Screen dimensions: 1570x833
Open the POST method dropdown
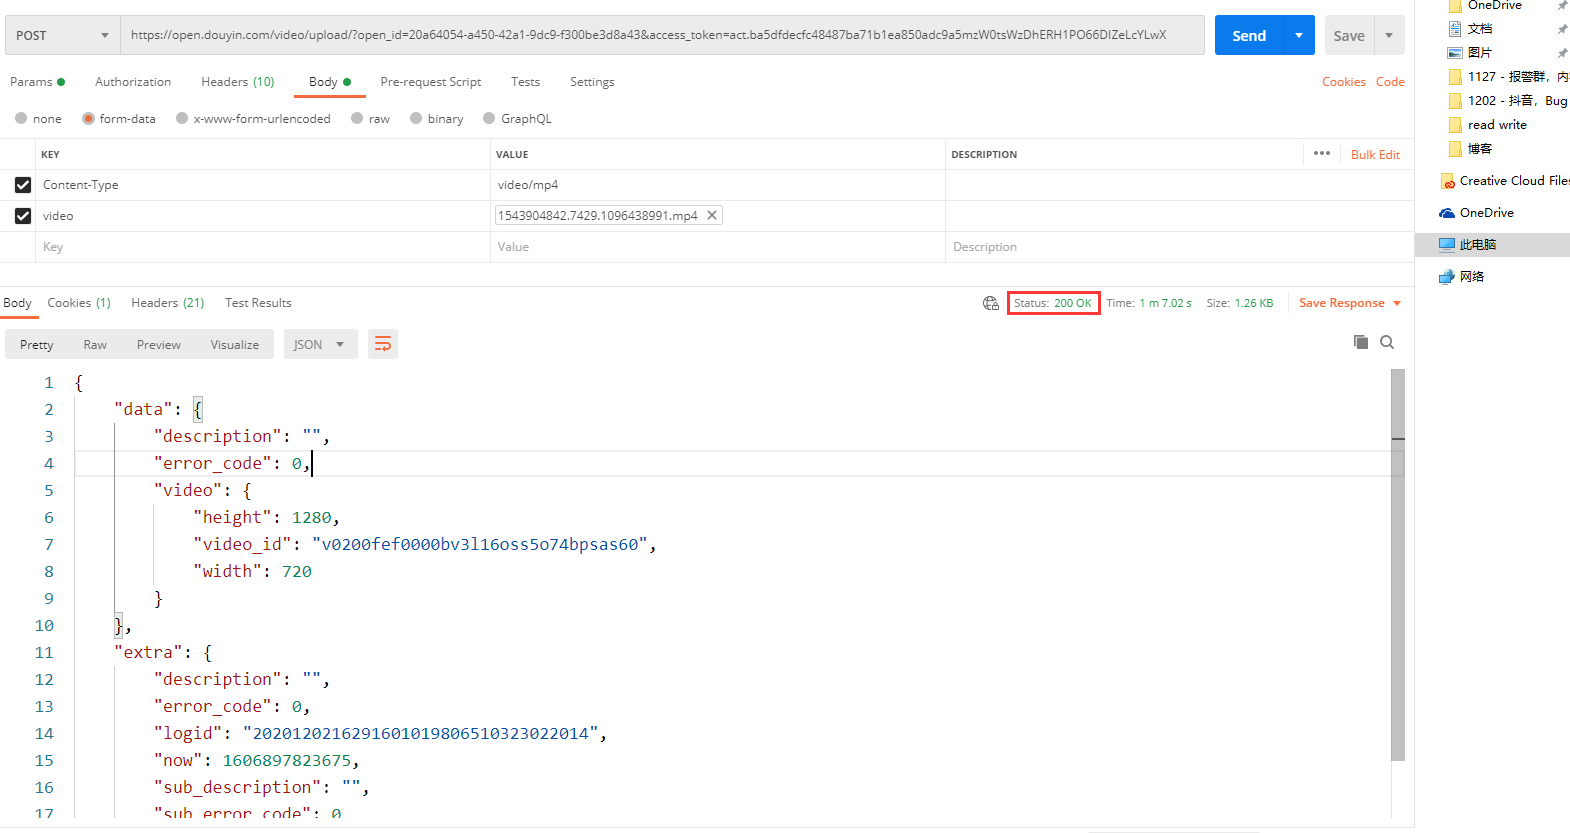(x=62, y=35)
